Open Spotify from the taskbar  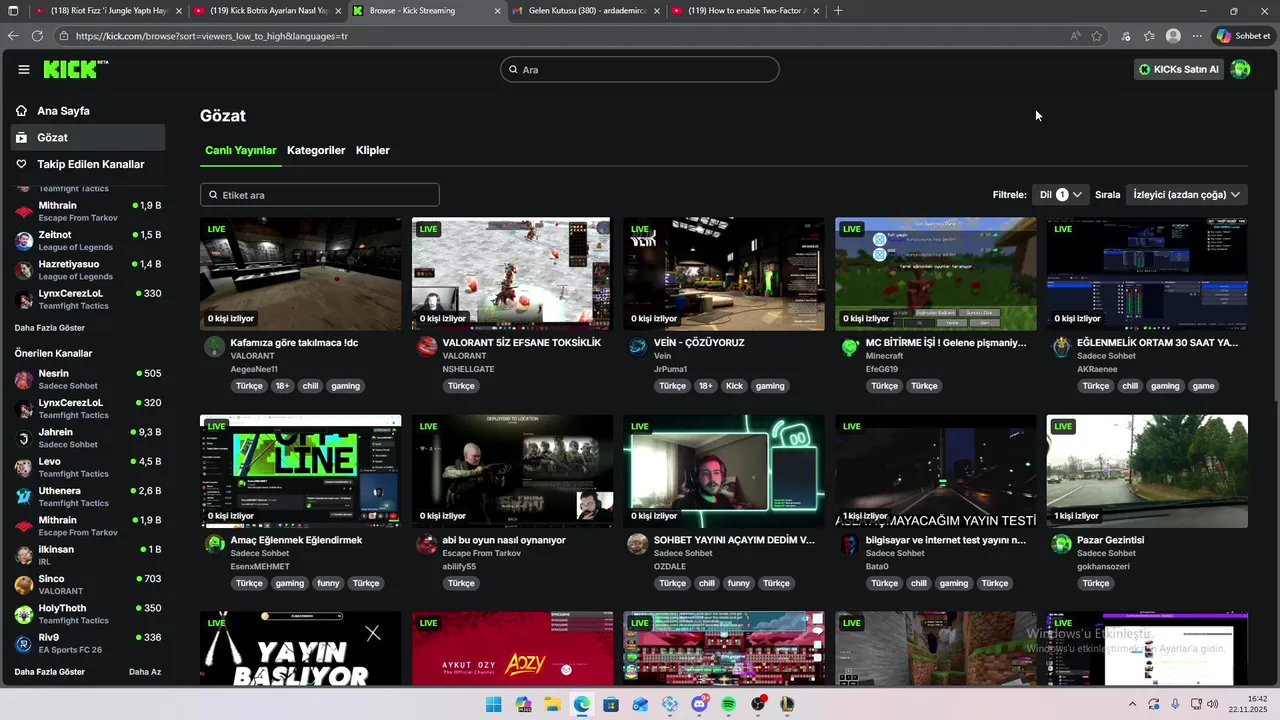[x=729, y=705]
